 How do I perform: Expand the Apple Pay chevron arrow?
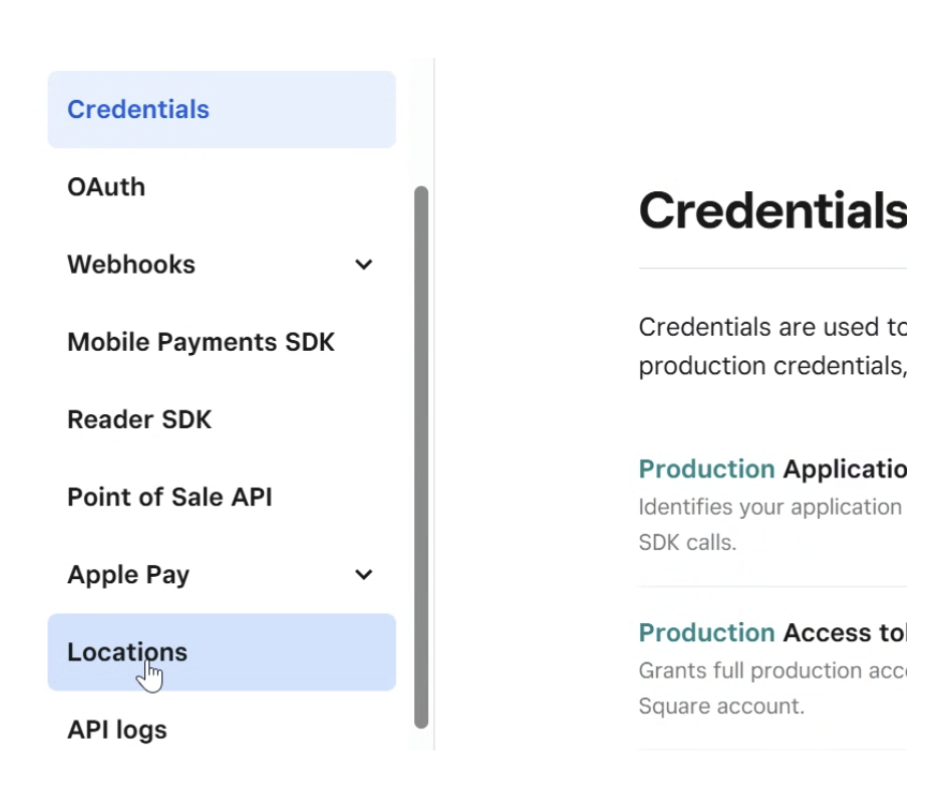pos(364,575)
